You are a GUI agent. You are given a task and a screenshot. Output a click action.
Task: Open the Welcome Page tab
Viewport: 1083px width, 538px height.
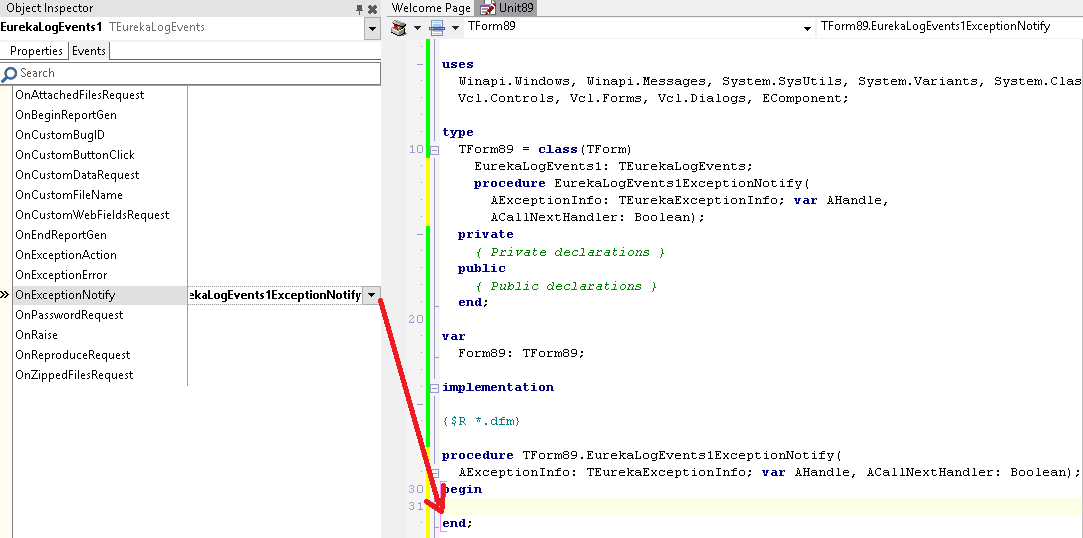tap(431, 8)
